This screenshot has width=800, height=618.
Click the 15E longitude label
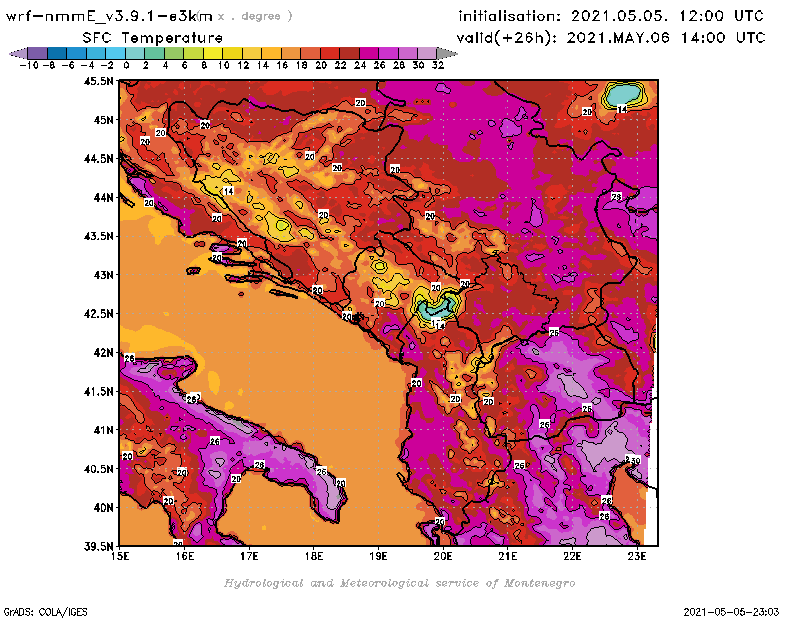(120, 556)
